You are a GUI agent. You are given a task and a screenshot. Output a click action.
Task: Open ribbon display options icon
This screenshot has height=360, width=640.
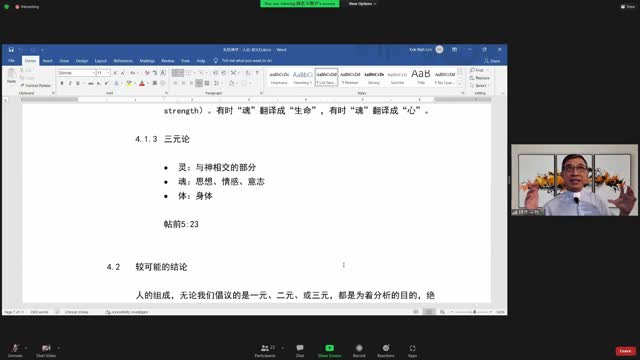pos(454,50)
